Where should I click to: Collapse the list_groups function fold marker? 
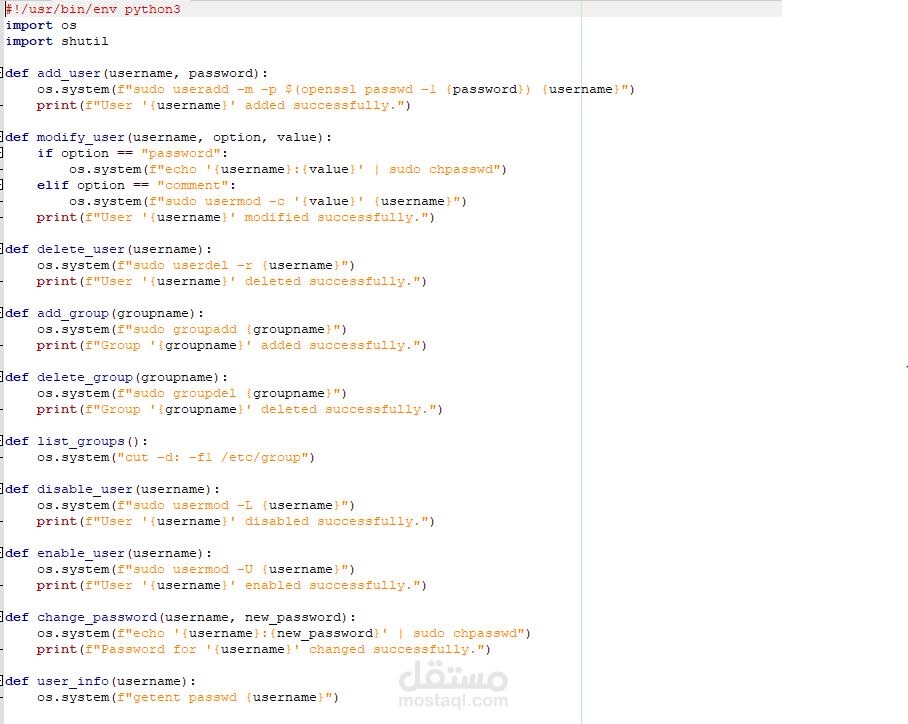(2, 441)
